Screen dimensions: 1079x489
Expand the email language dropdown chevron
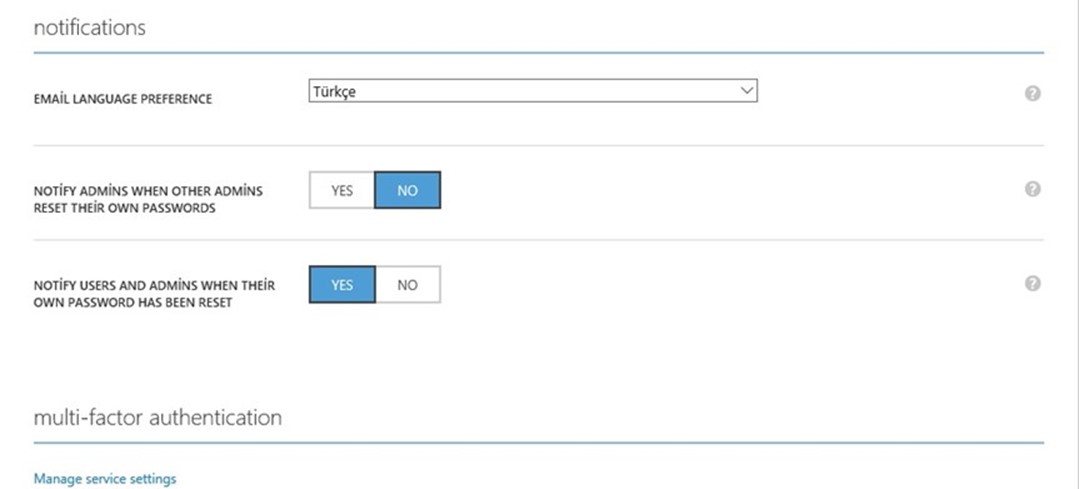746,91
